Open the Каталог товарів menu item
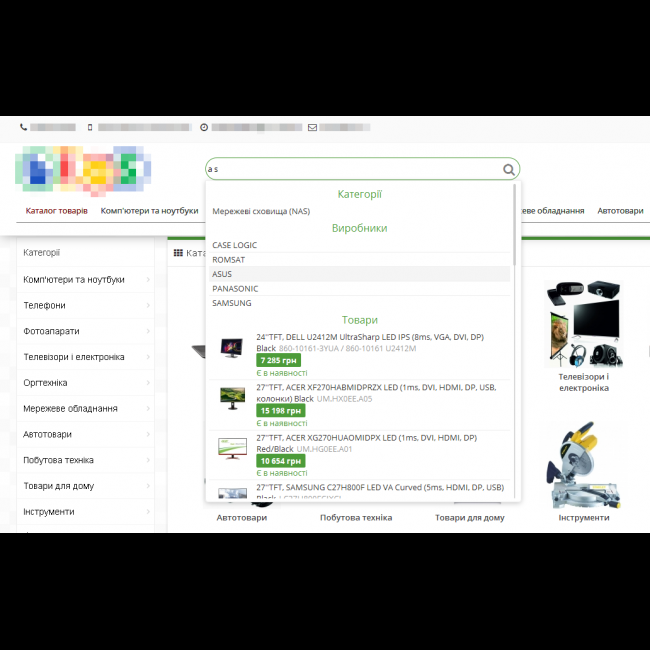 point(56,211)
